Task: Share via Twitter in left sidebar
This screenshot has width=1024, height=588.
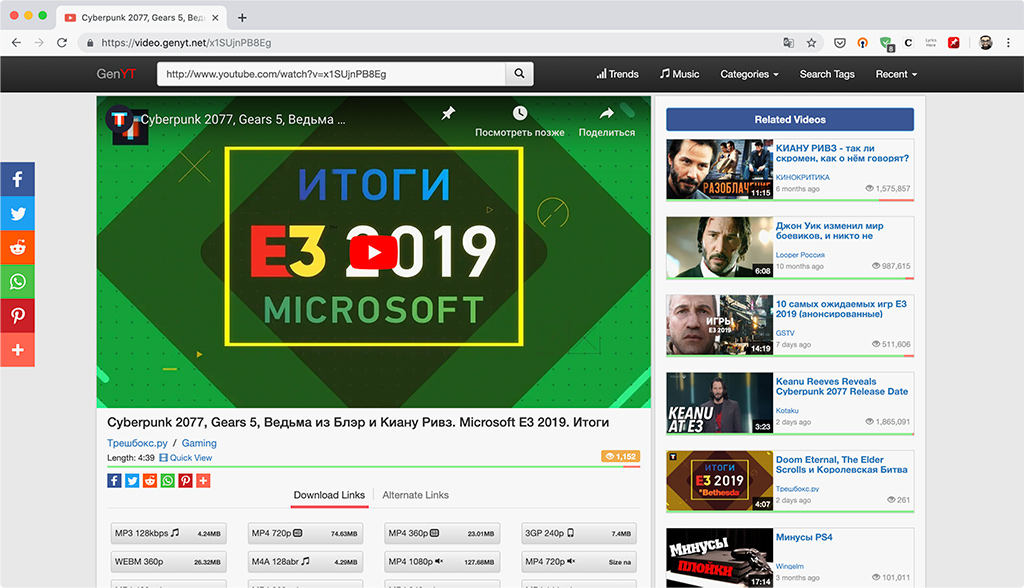Action: point(18,213)
